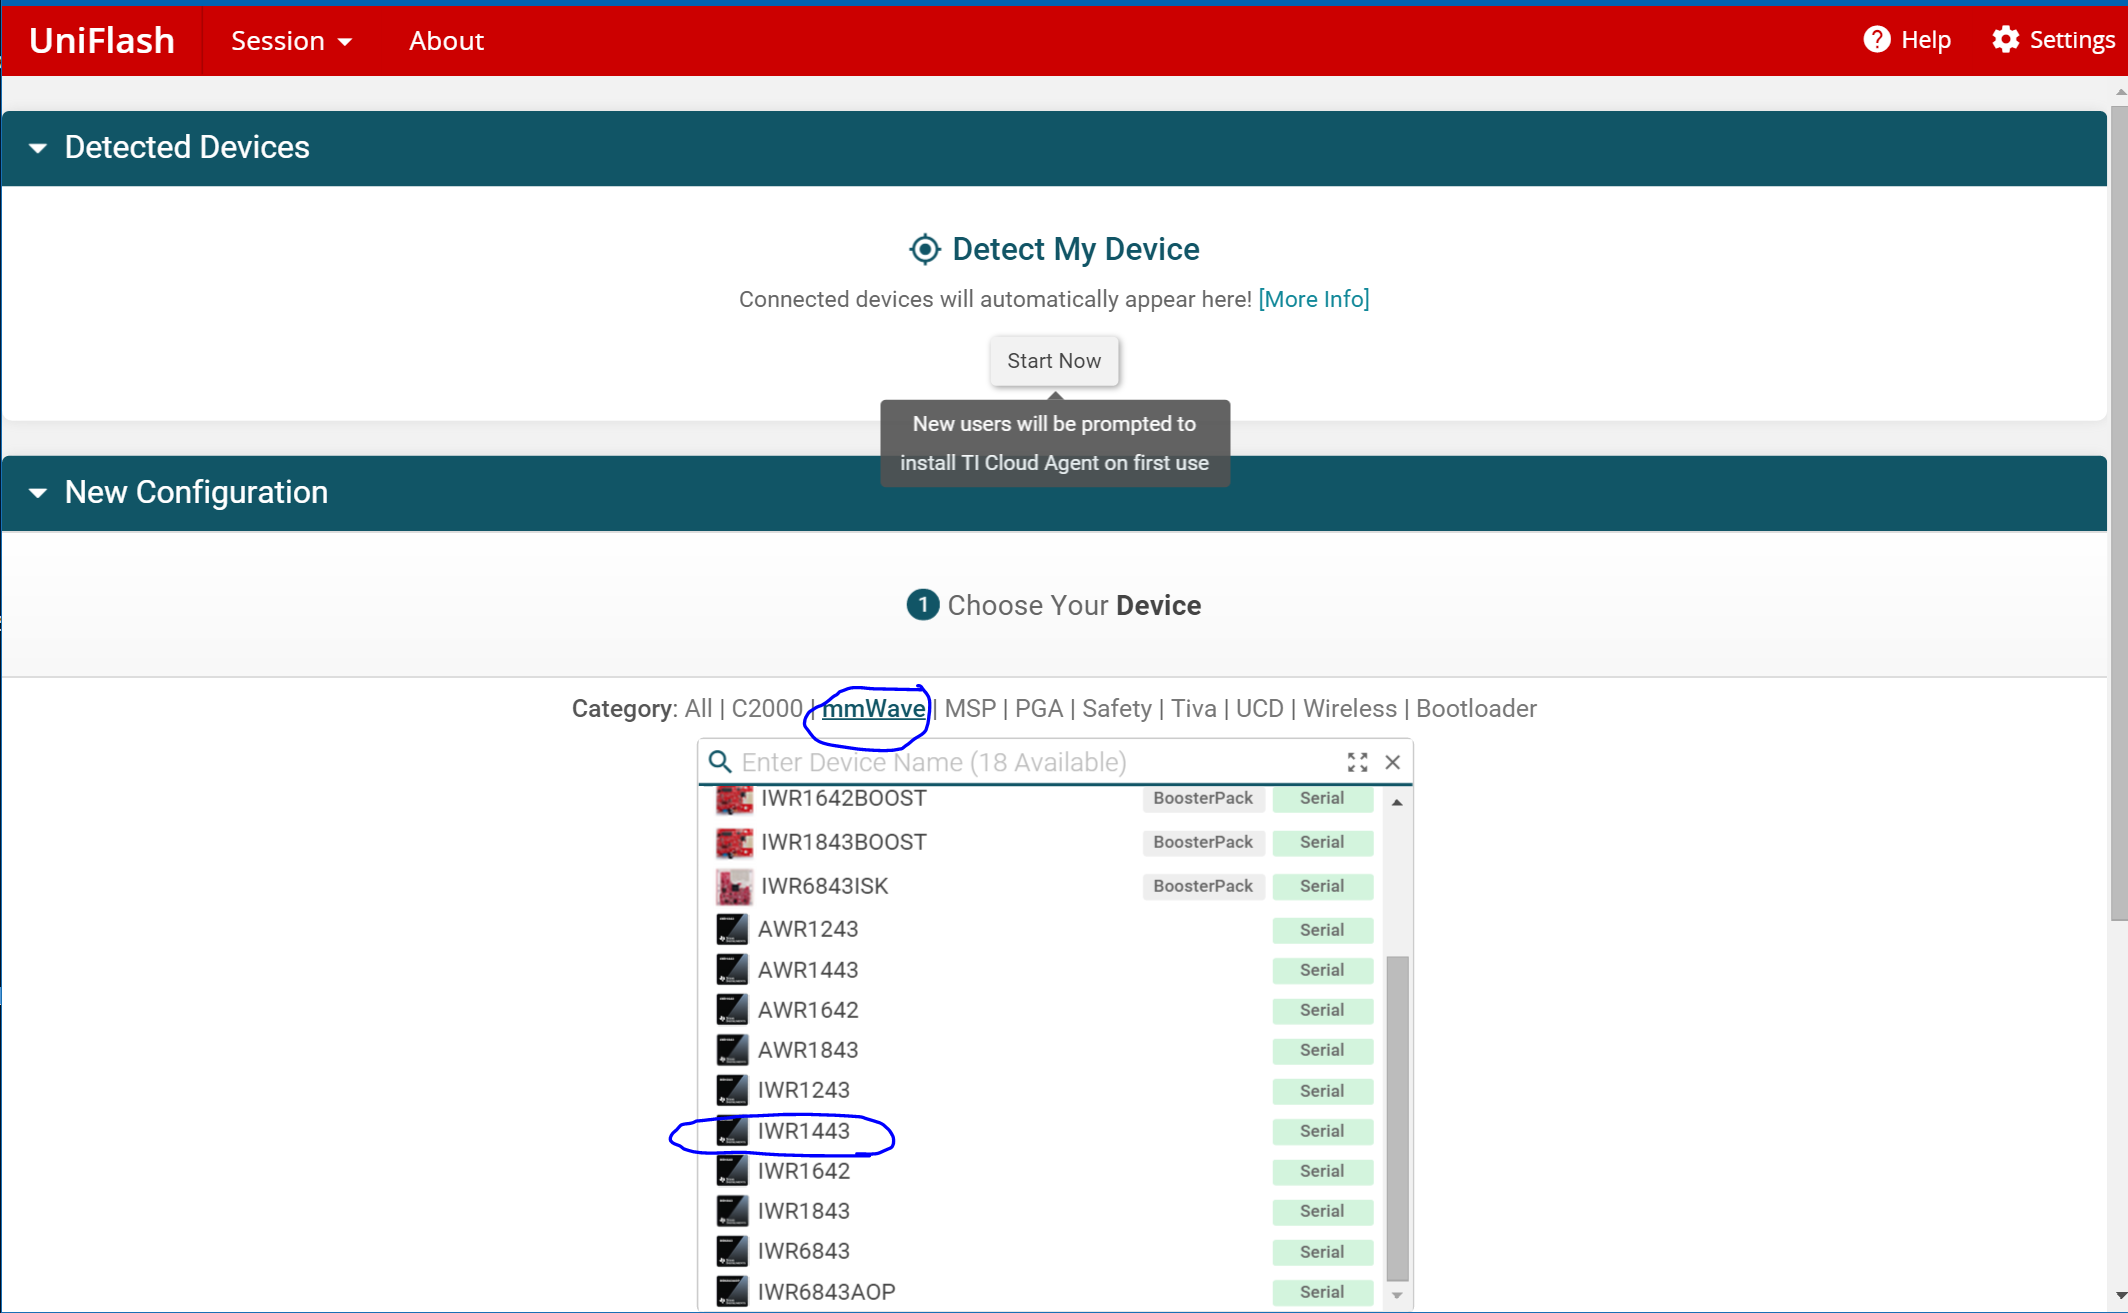Select AWR1642 device from list

(x=1044, y=1010)
